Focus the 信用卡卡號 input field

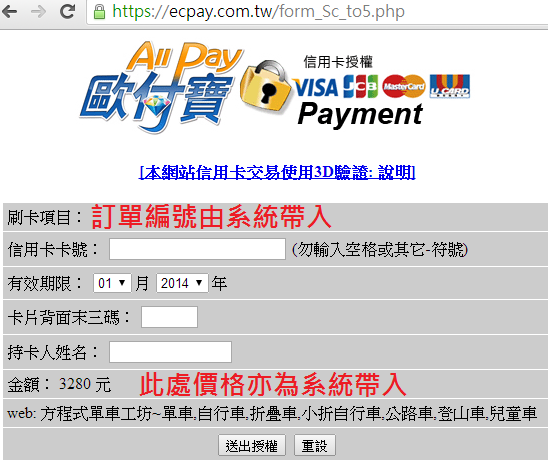(x=197, y=249)
